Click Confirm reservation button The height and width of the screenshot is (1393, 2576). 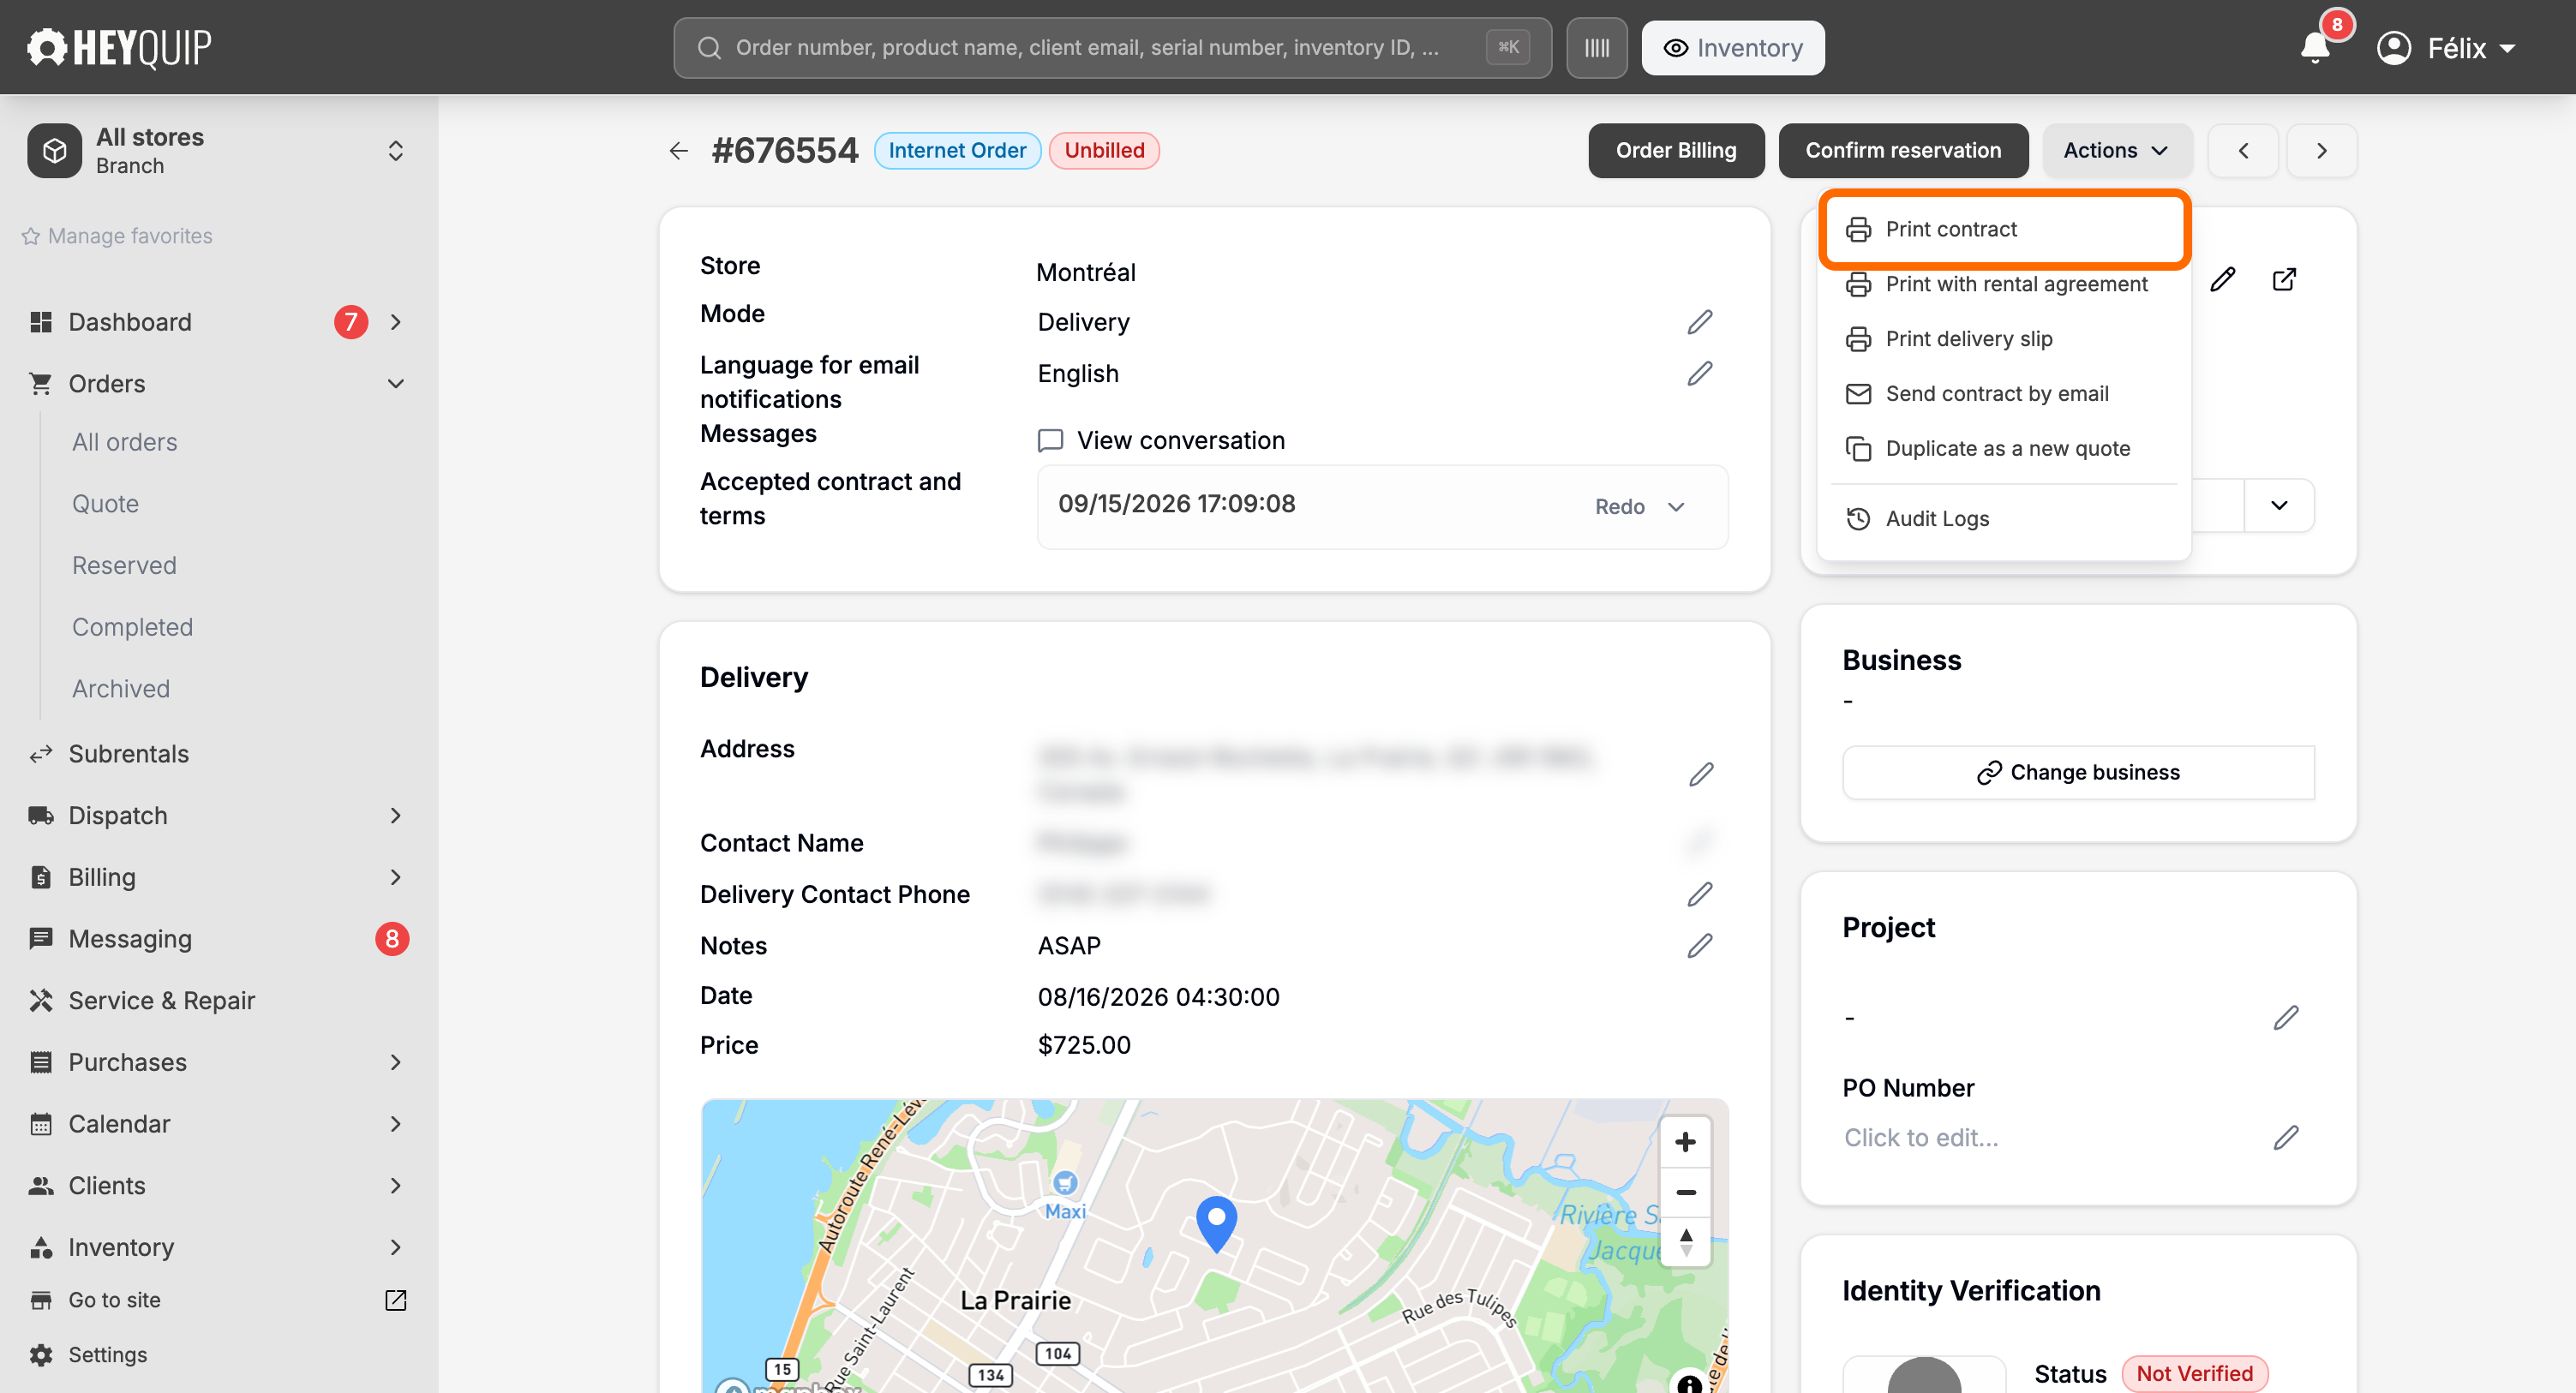click(x=1903, y=150)
